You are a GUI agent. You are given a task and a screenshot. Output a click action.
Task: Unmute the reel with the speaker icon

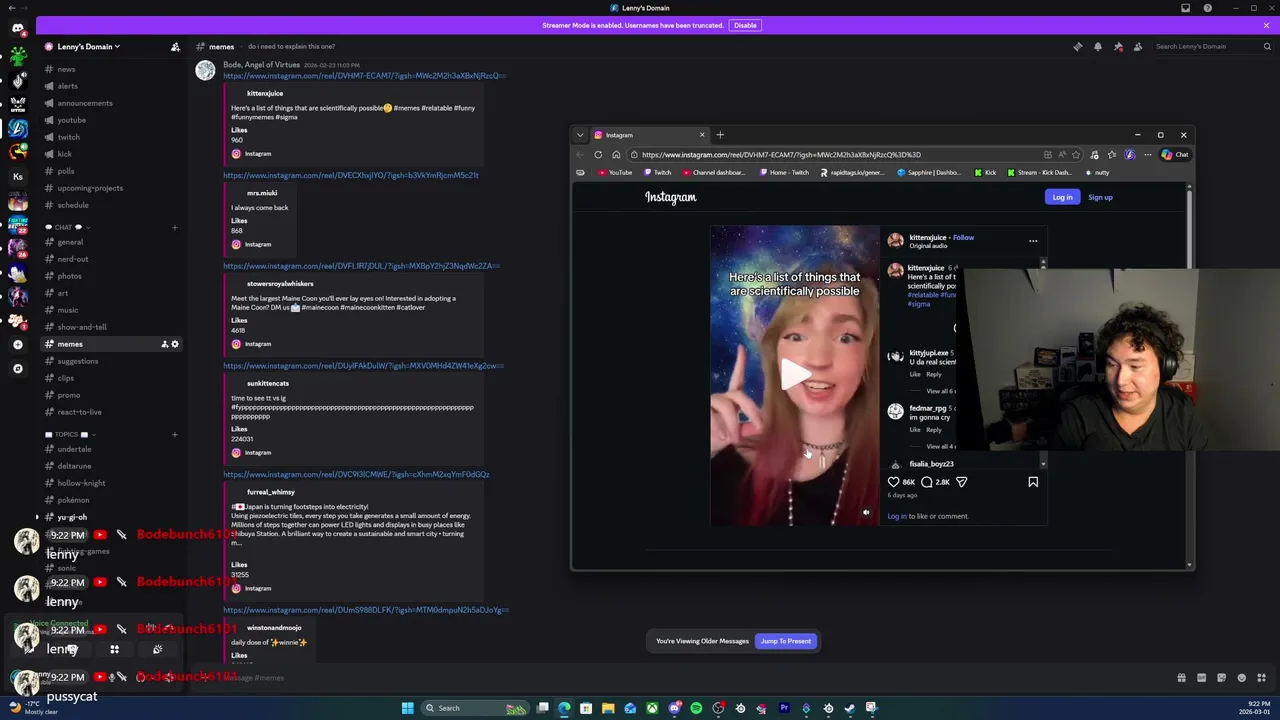866,513
